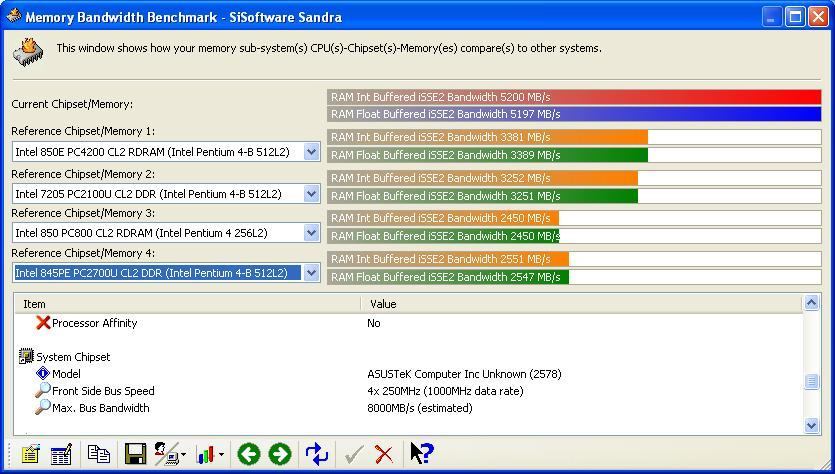
Task: Click the bar chart toolbar icon
Action: click(206, 454)
